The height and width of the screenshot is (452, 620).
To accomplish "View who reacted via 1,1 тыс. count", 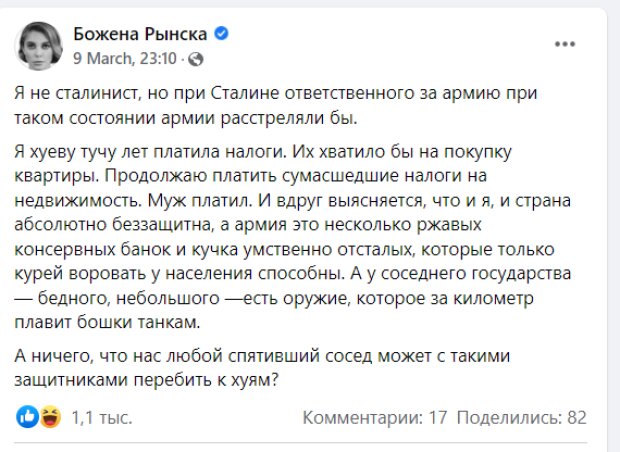I will 92,417.
